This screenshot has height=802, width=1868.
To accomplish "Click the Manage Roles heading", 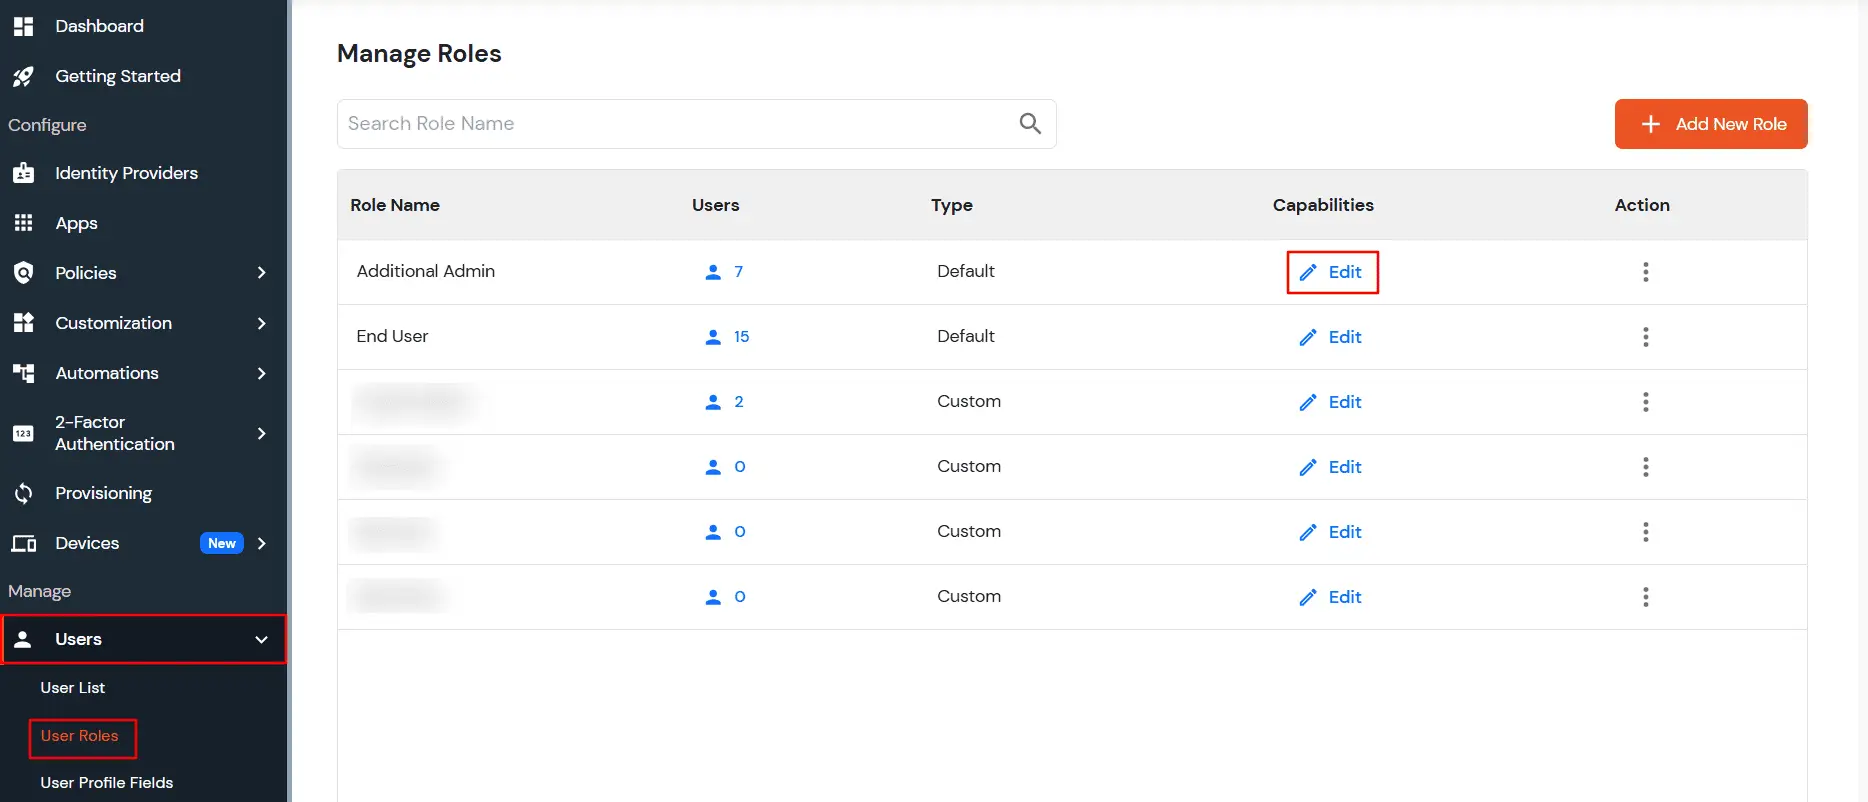I will coord(419,54).
